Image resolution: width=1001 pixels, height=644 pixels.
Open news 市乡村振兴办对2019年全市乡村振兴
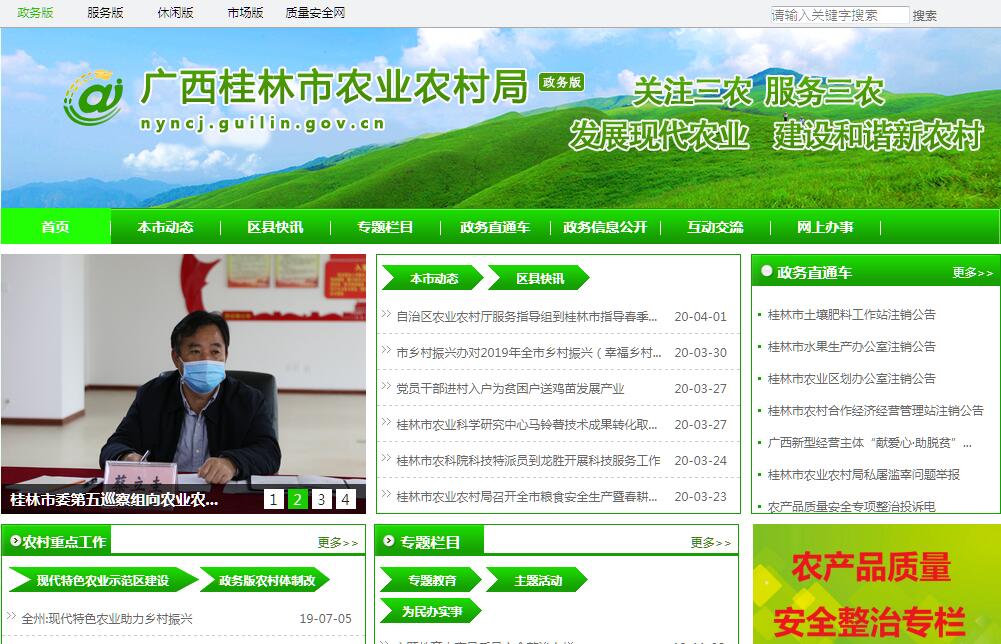point(529,352)
